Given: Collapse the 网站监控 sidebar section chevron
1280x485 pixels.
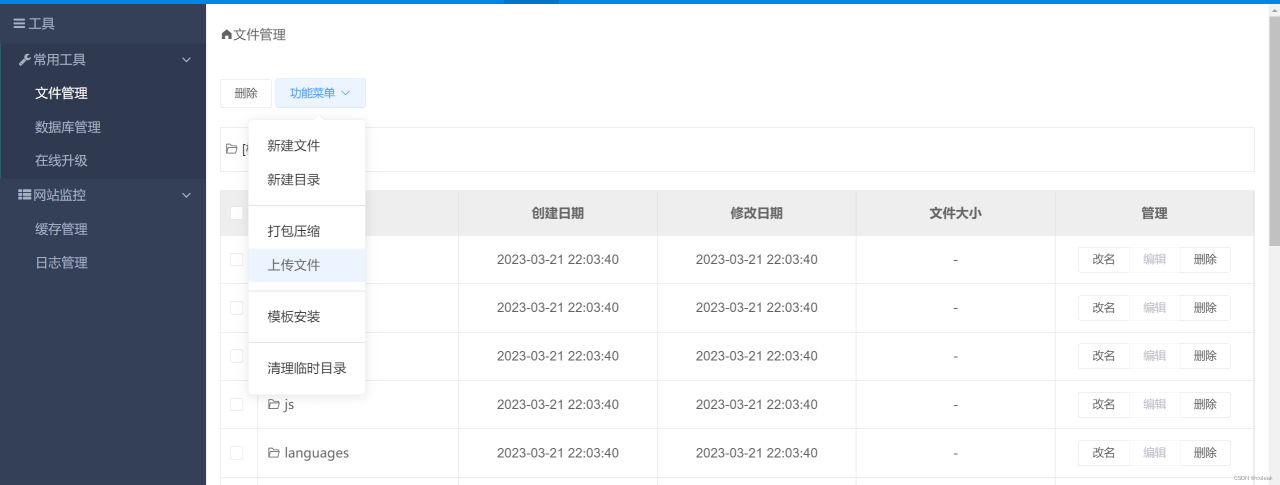Looking at the screenshot, I should (186, 195).
